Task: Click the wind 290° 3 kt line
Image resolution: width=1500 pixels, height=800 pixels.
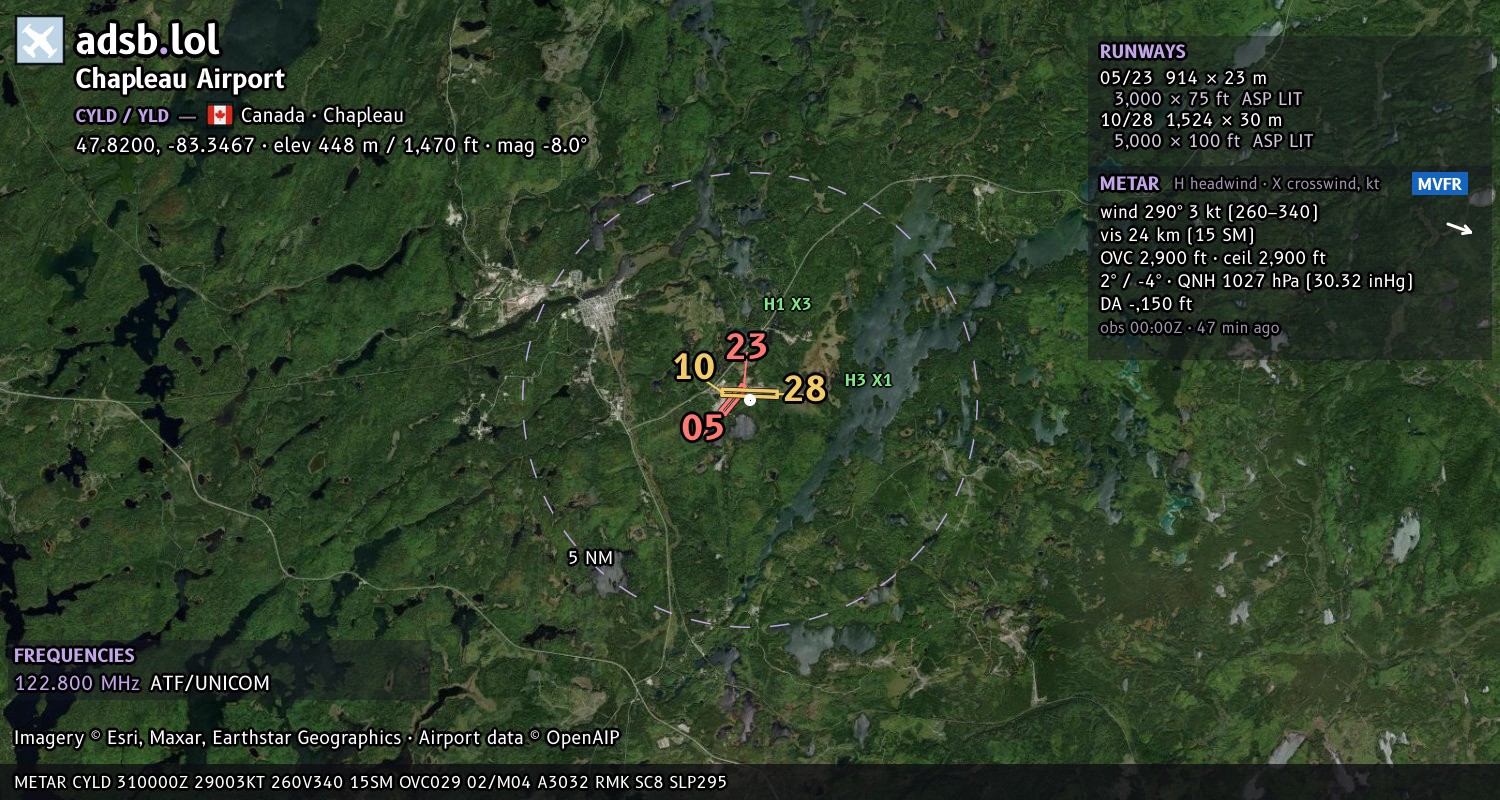Action: point(1209,212)
